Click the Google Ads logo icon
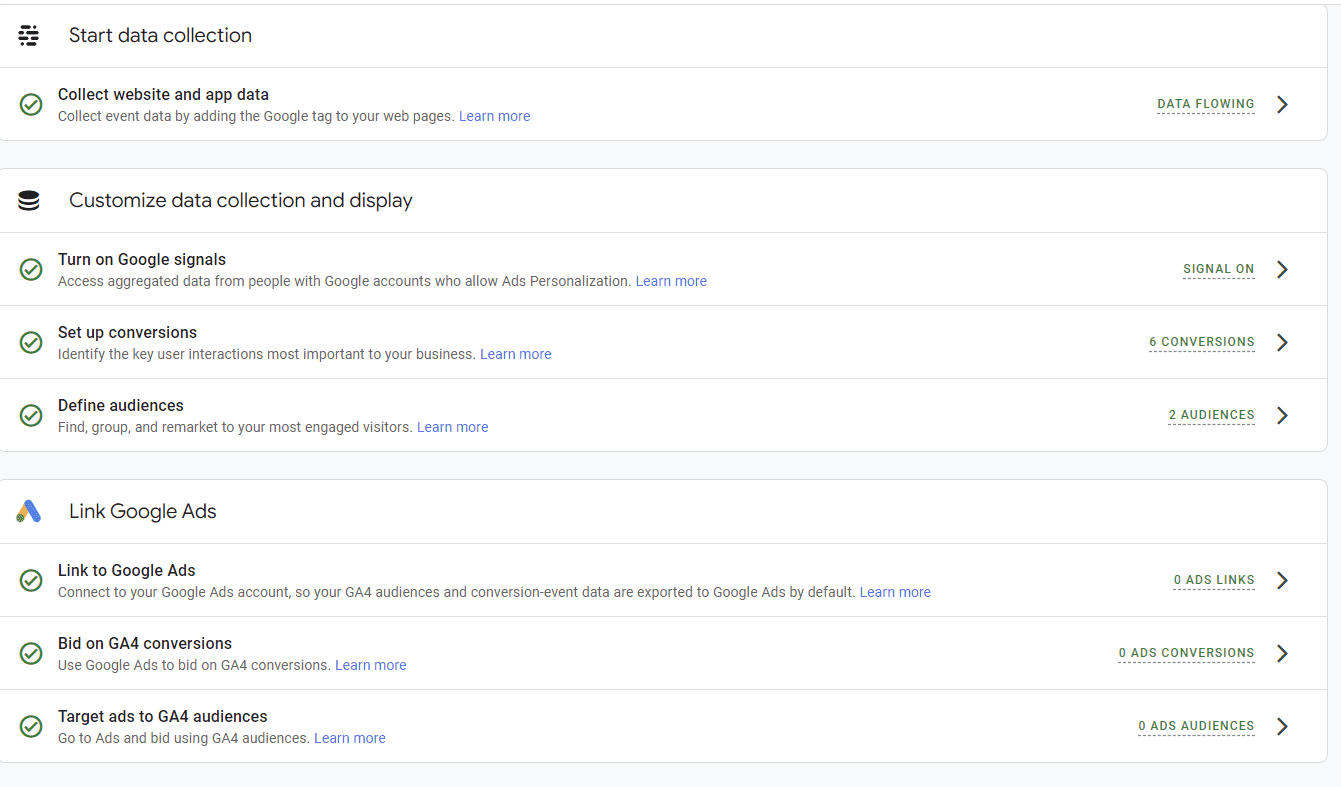The height and width of the screenshot is (787, 1341). (29, 512)
